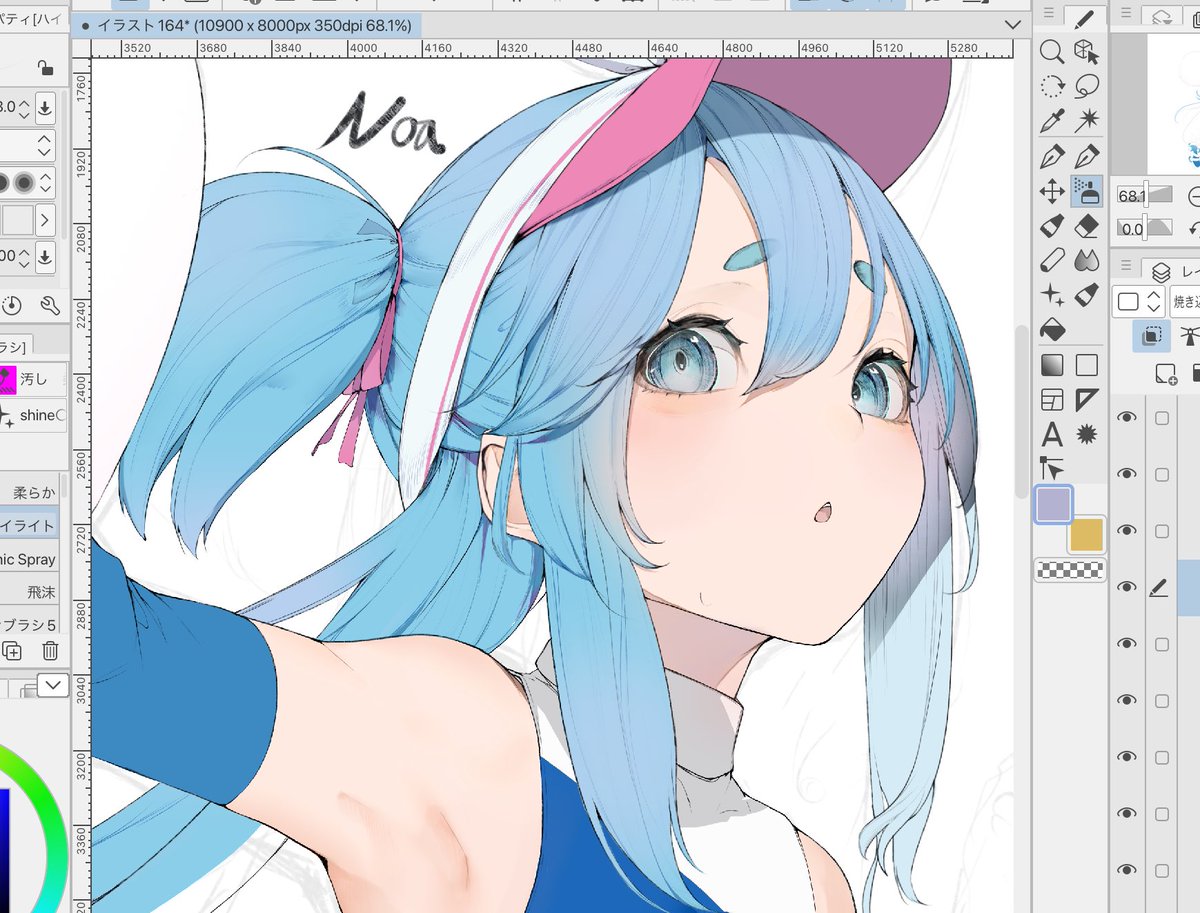
Task: Select the Blend droplets tool
Action: tap(1086, 261)
